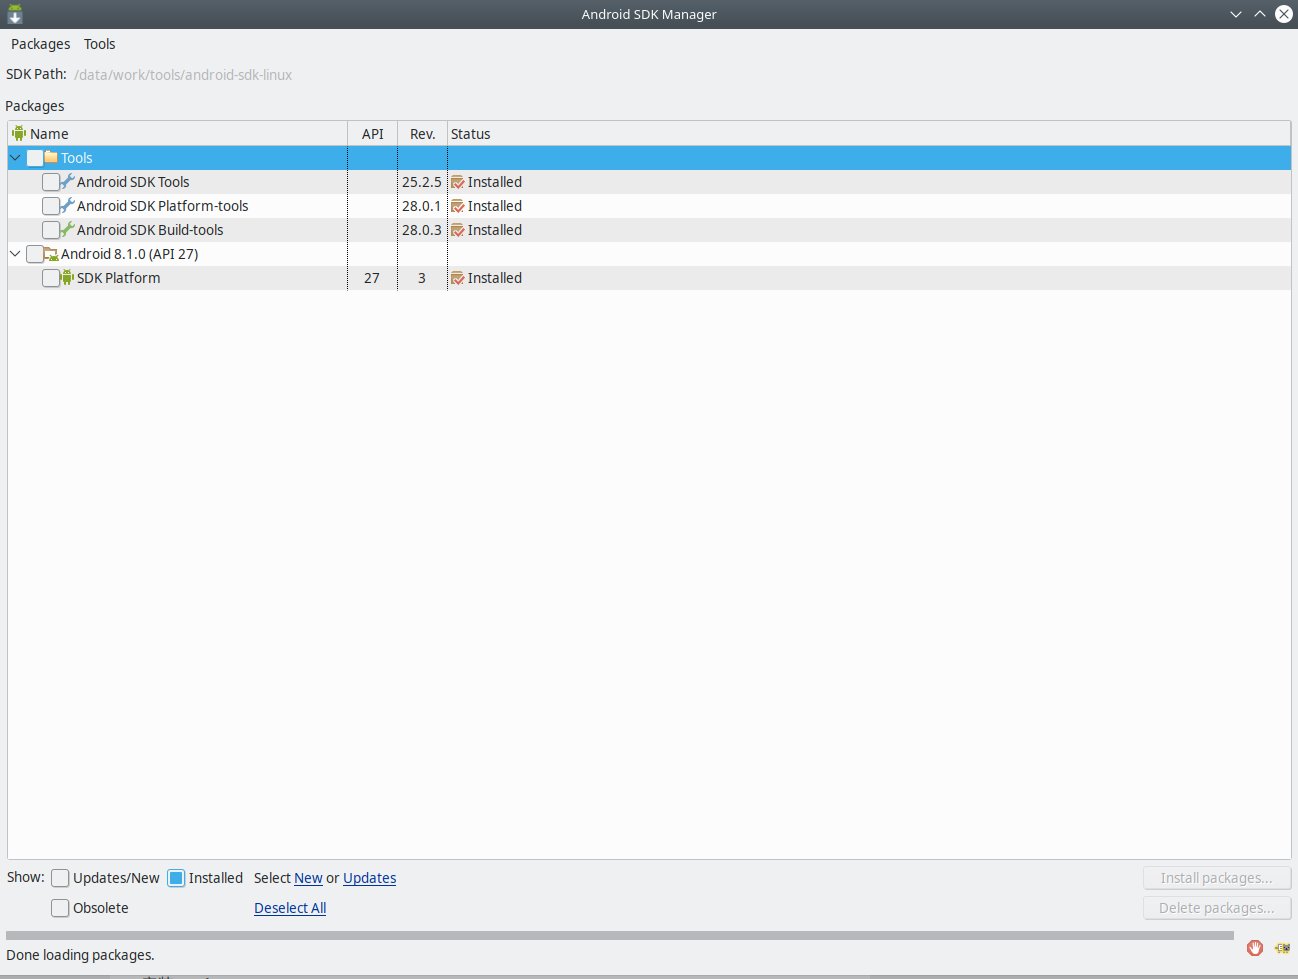Open the Tools menu

100,44
